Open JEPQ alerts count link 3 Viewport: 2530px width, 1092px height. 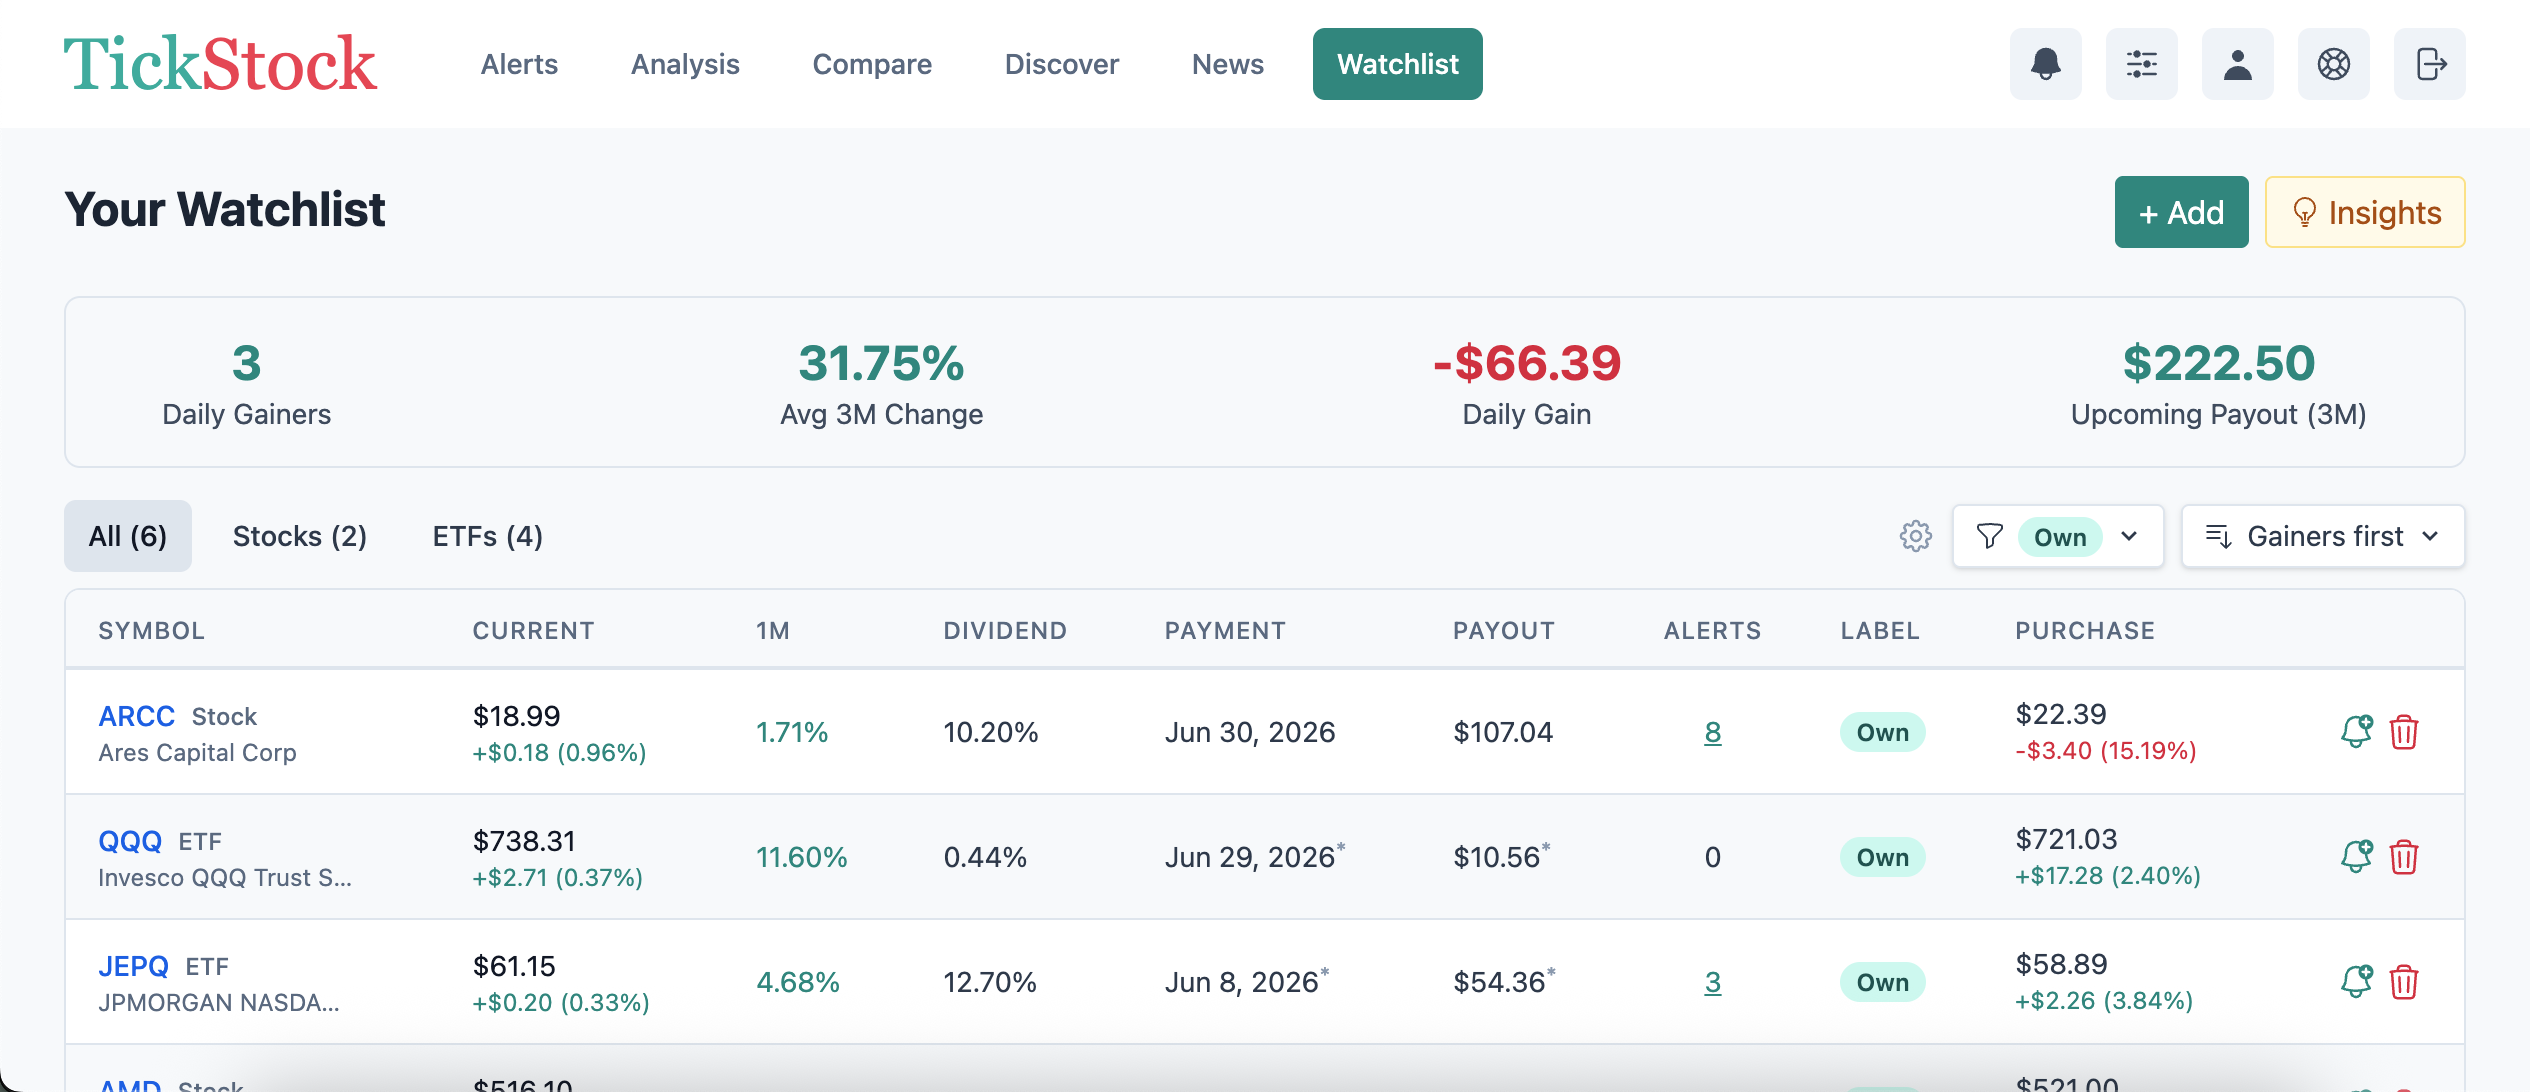[x=1713, y=982]
